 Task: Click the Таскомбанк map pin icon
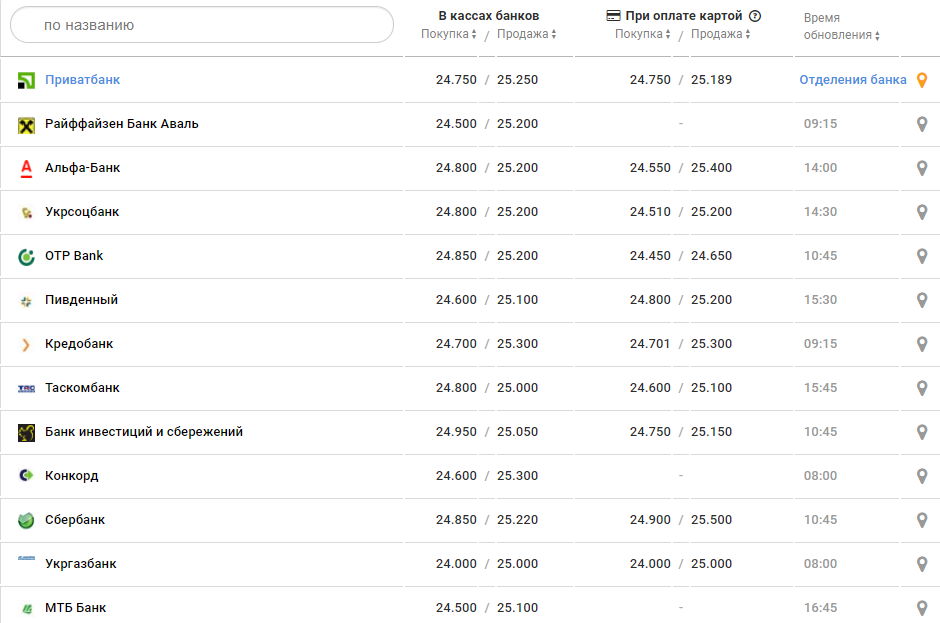(922, 388)
